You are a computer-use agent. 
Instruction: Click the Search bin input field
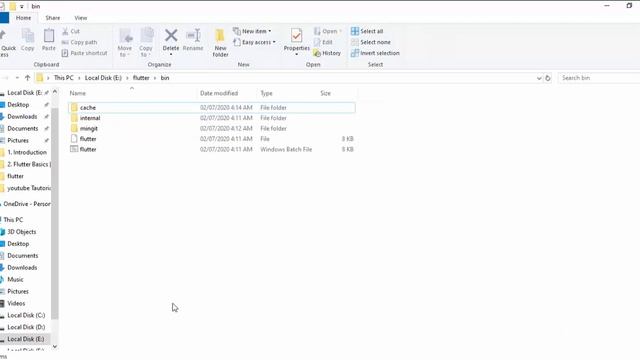coord(599,78)
